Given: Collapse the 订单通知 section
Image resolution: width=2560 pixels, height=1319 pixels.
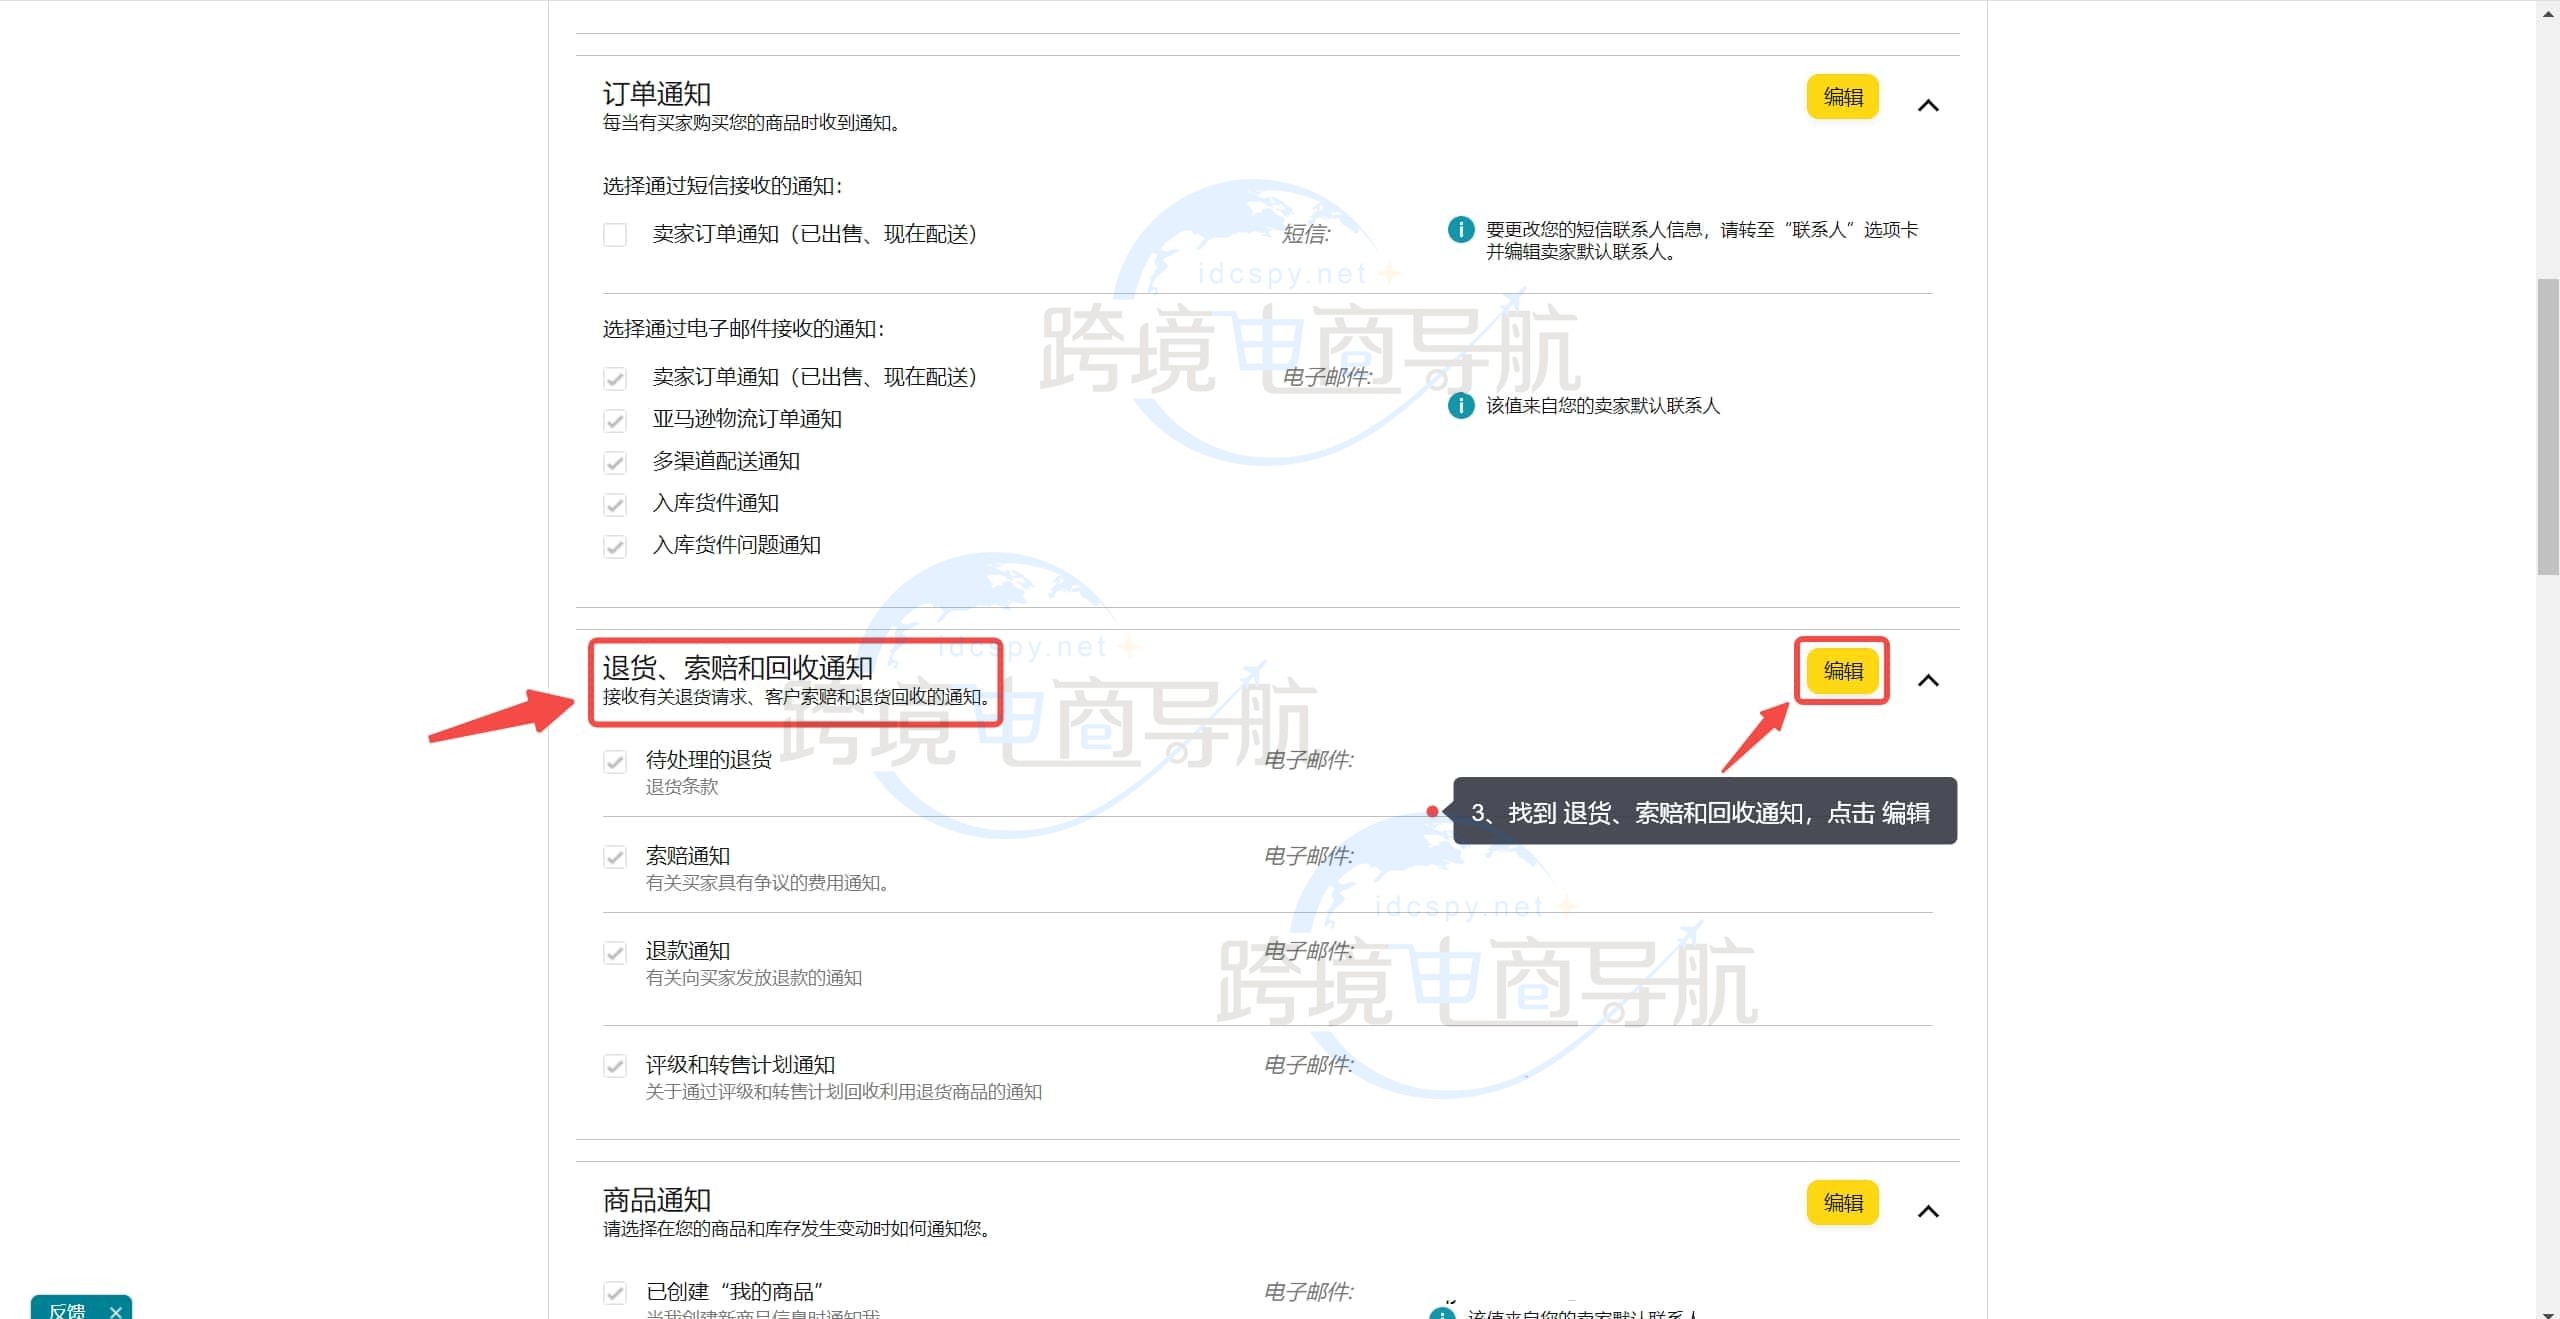Looking at the screenshot, I should 1929,104.
